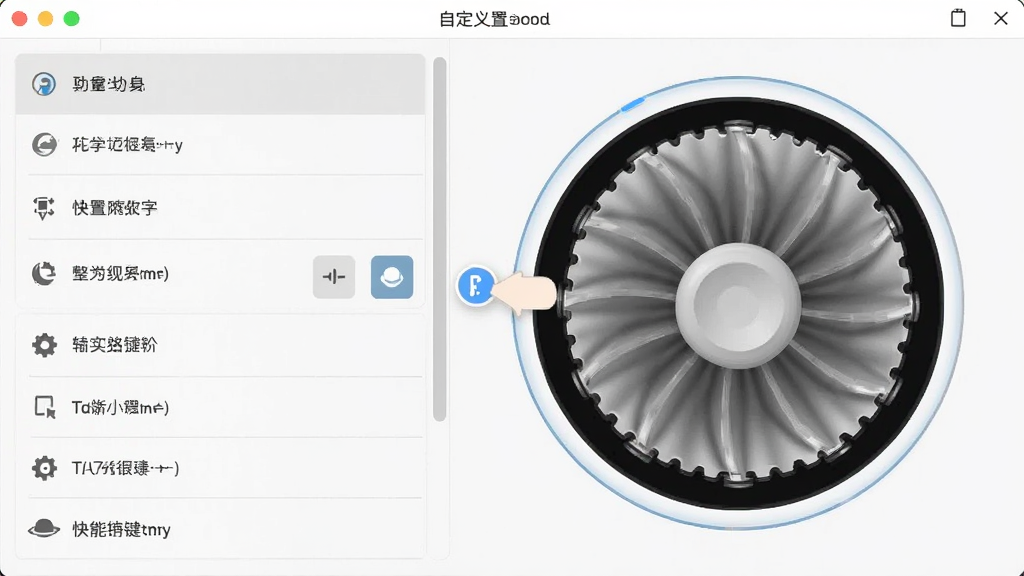The height and width of the screenshot is (576, 1024).
Task: Click the globe icon in the second list row
Action: click(44, 144)
